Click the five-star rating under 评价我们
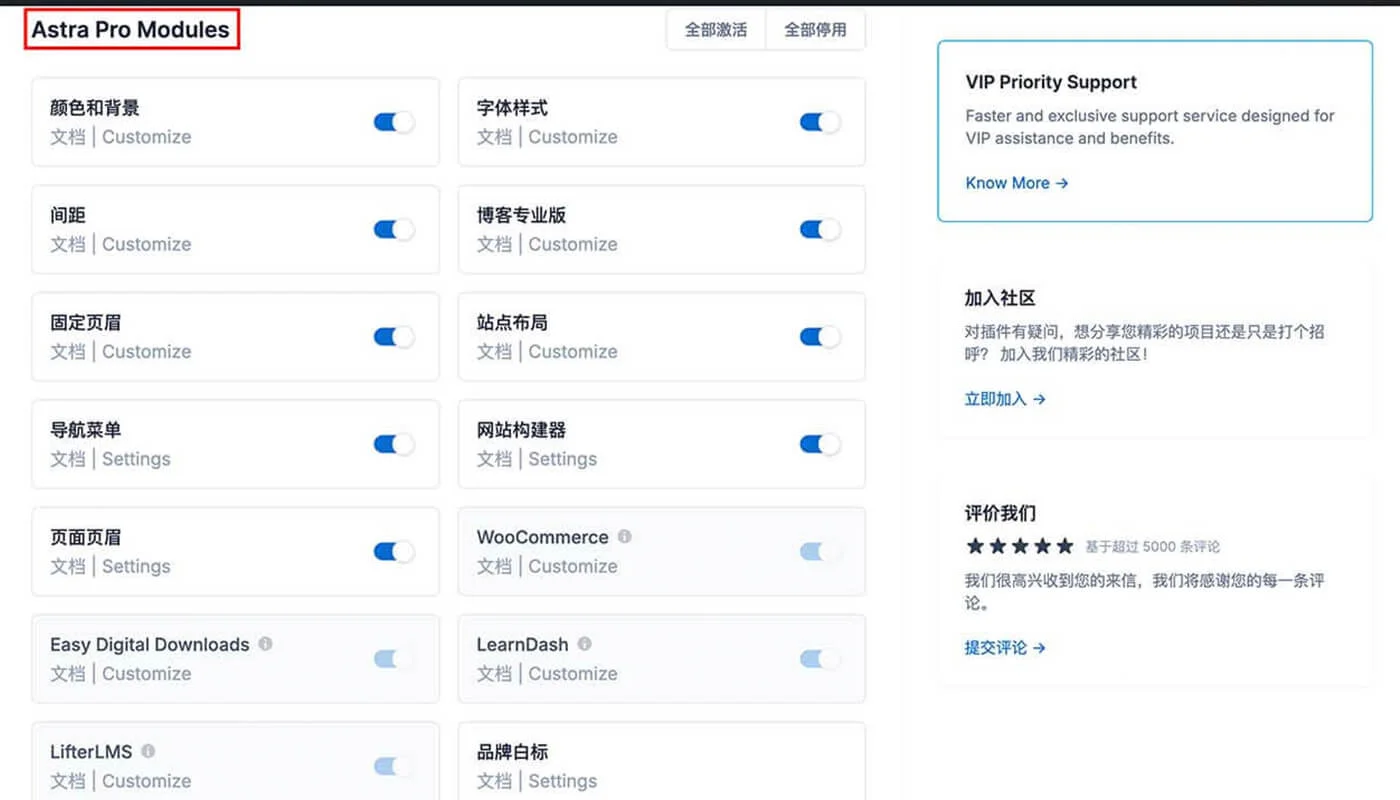 pos(1019,546)
